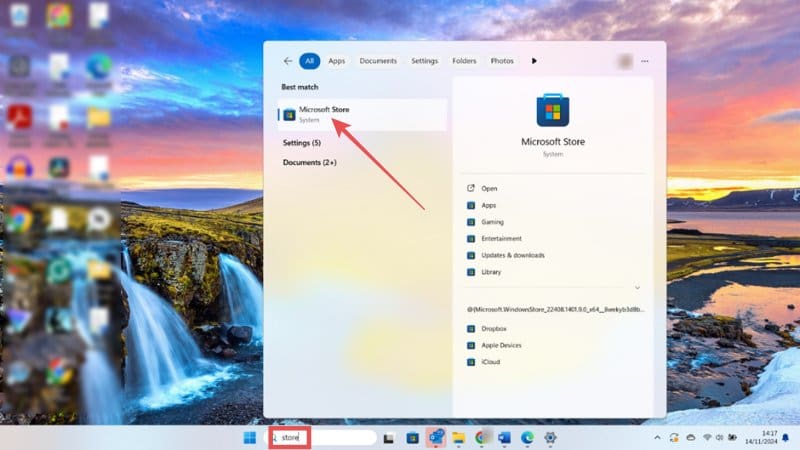This screenshot has width=800, height=450.
Task: Open Word from the taskbar
Action: click(504, 438)
